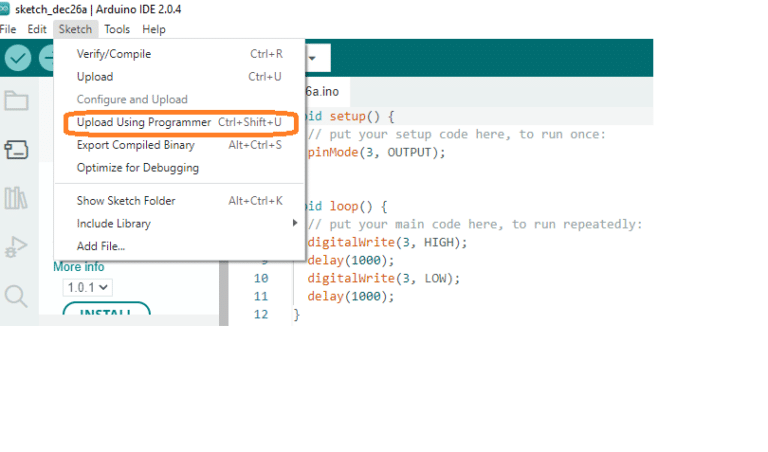This screenshot has height=452, width=768.
Task: Select Upload Using Programmer menu entry
Action: click(179, 122)
